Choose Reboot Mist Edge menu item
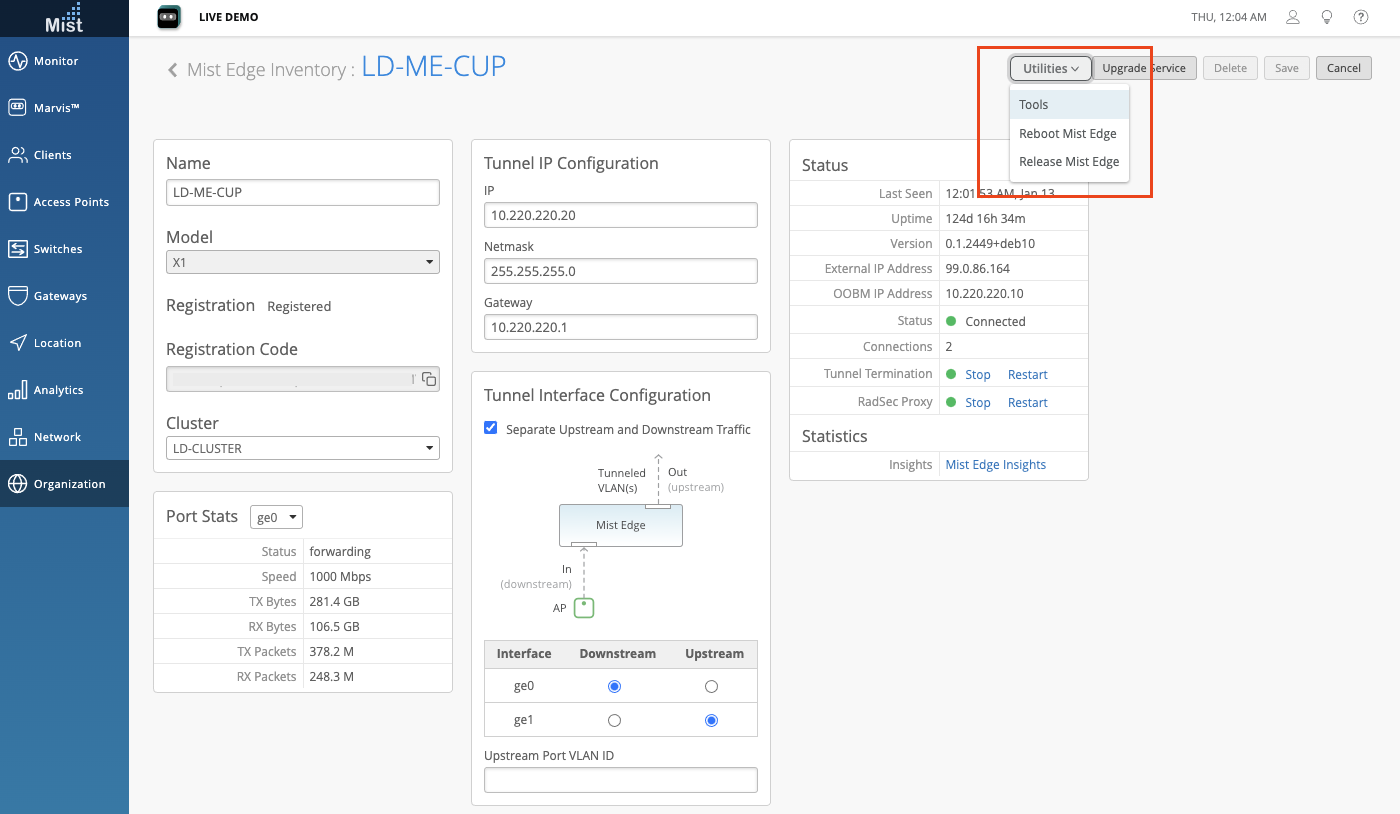This screenshot has width=1400, height=814. (x=1070, y=133)
